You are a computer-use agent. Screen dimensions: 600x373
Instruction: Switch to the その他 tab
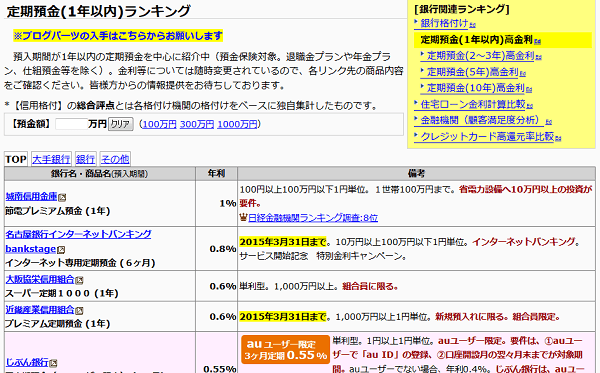click(115, 159)
